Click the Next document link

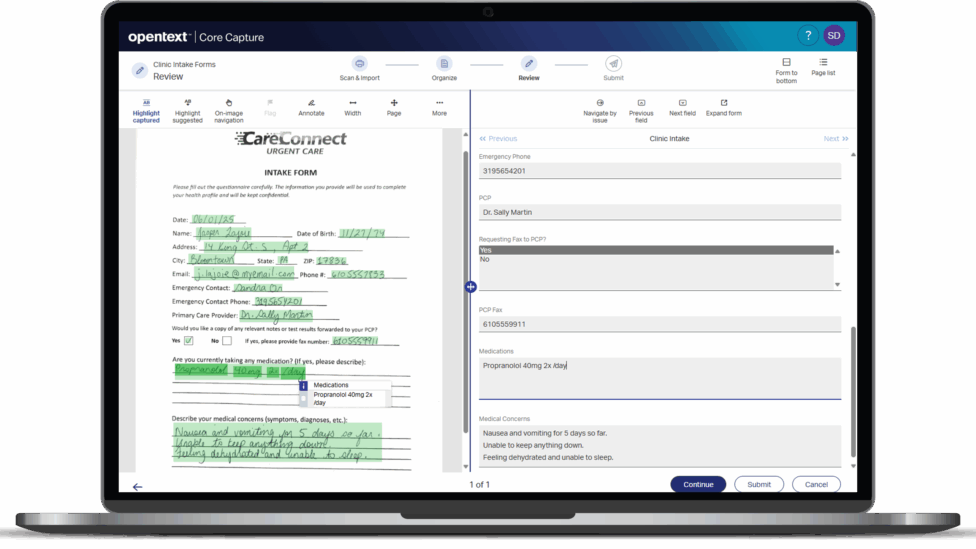[835, 139]
